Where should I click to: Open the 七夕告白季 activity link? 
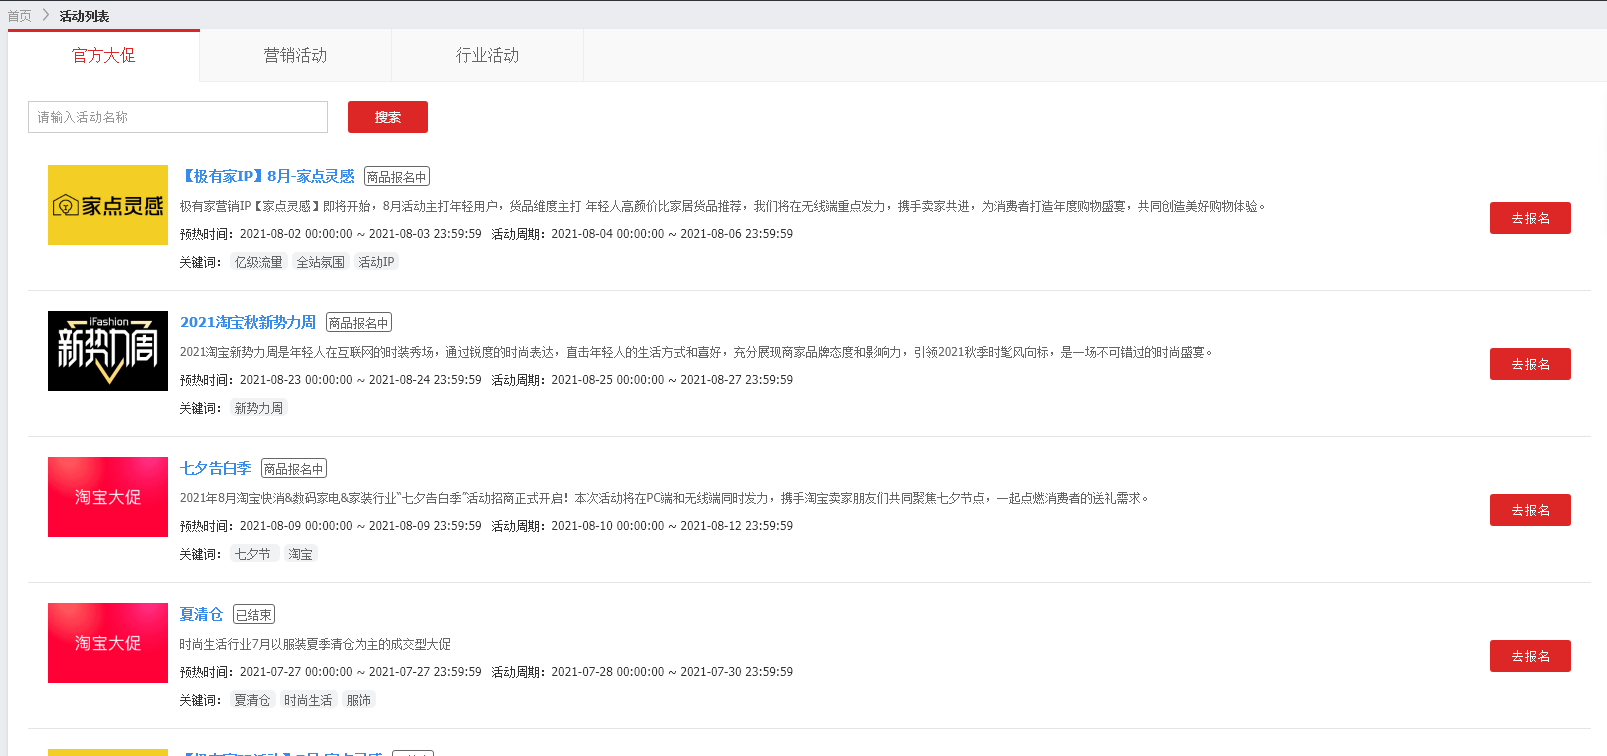[216, 468]
